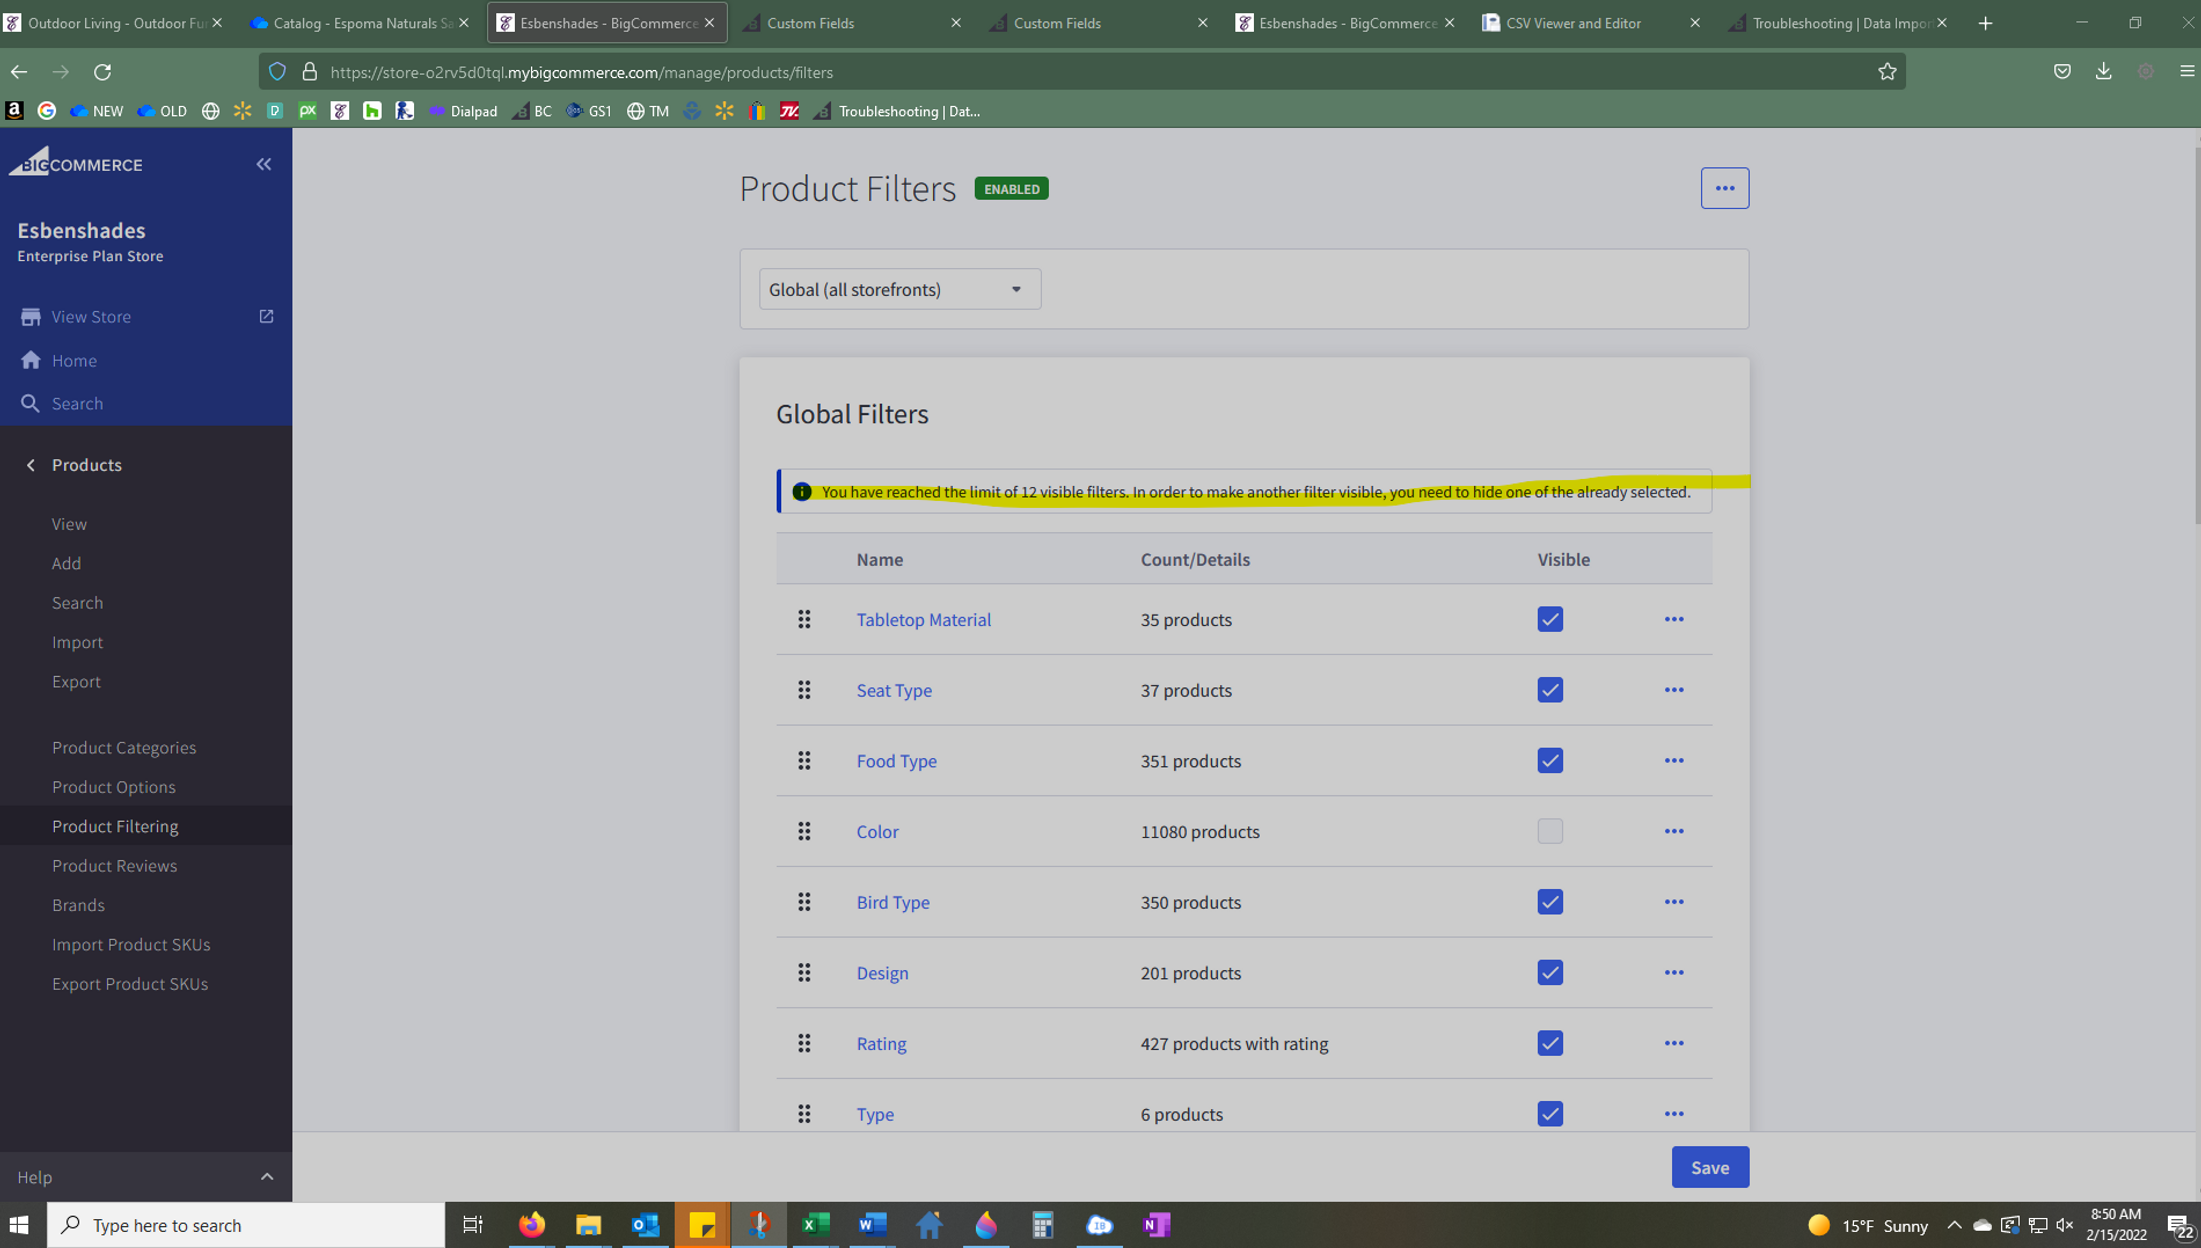The height and width of the screenshot is (1248, 2201).
Task: Open the Tabletop Material filter link
Action: click(923, 619)
